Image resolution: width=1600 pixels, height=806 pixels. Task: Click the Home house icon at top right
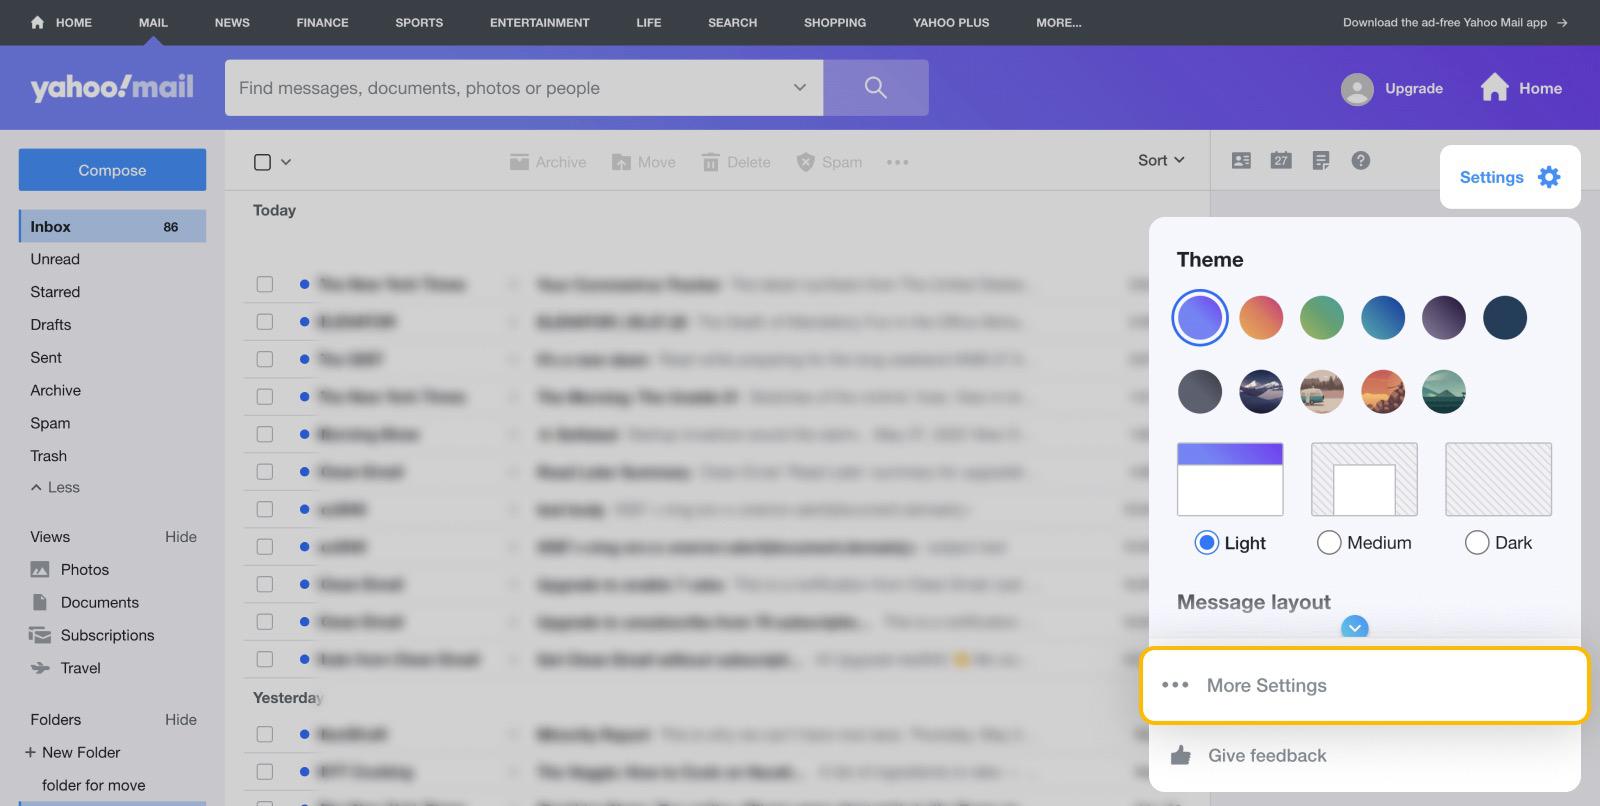pyautogui.click(x=1494, y=88)
